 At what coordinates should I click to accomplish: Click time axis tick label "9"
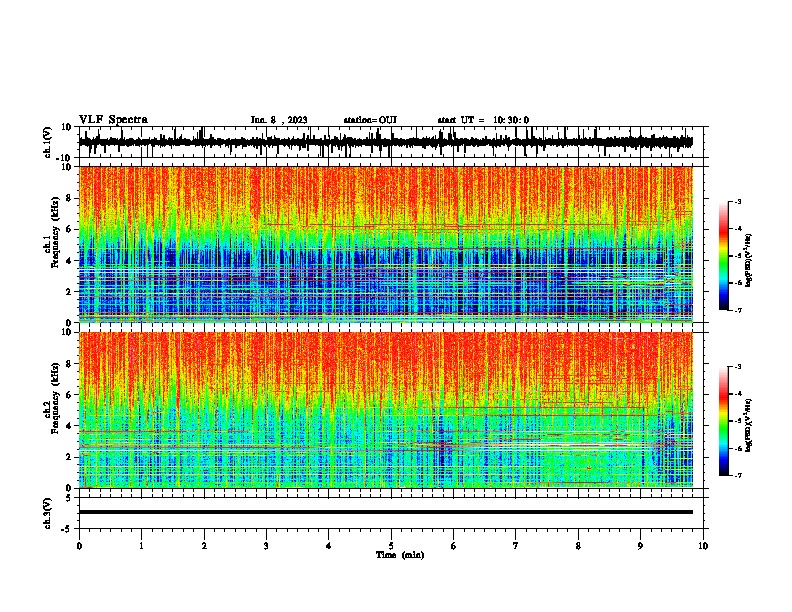(640, 546)
